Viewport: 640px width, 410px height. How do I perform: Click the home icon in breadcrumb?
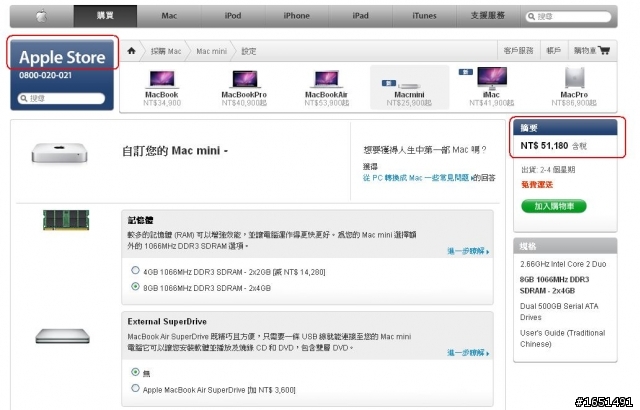(x=131, y=51)
